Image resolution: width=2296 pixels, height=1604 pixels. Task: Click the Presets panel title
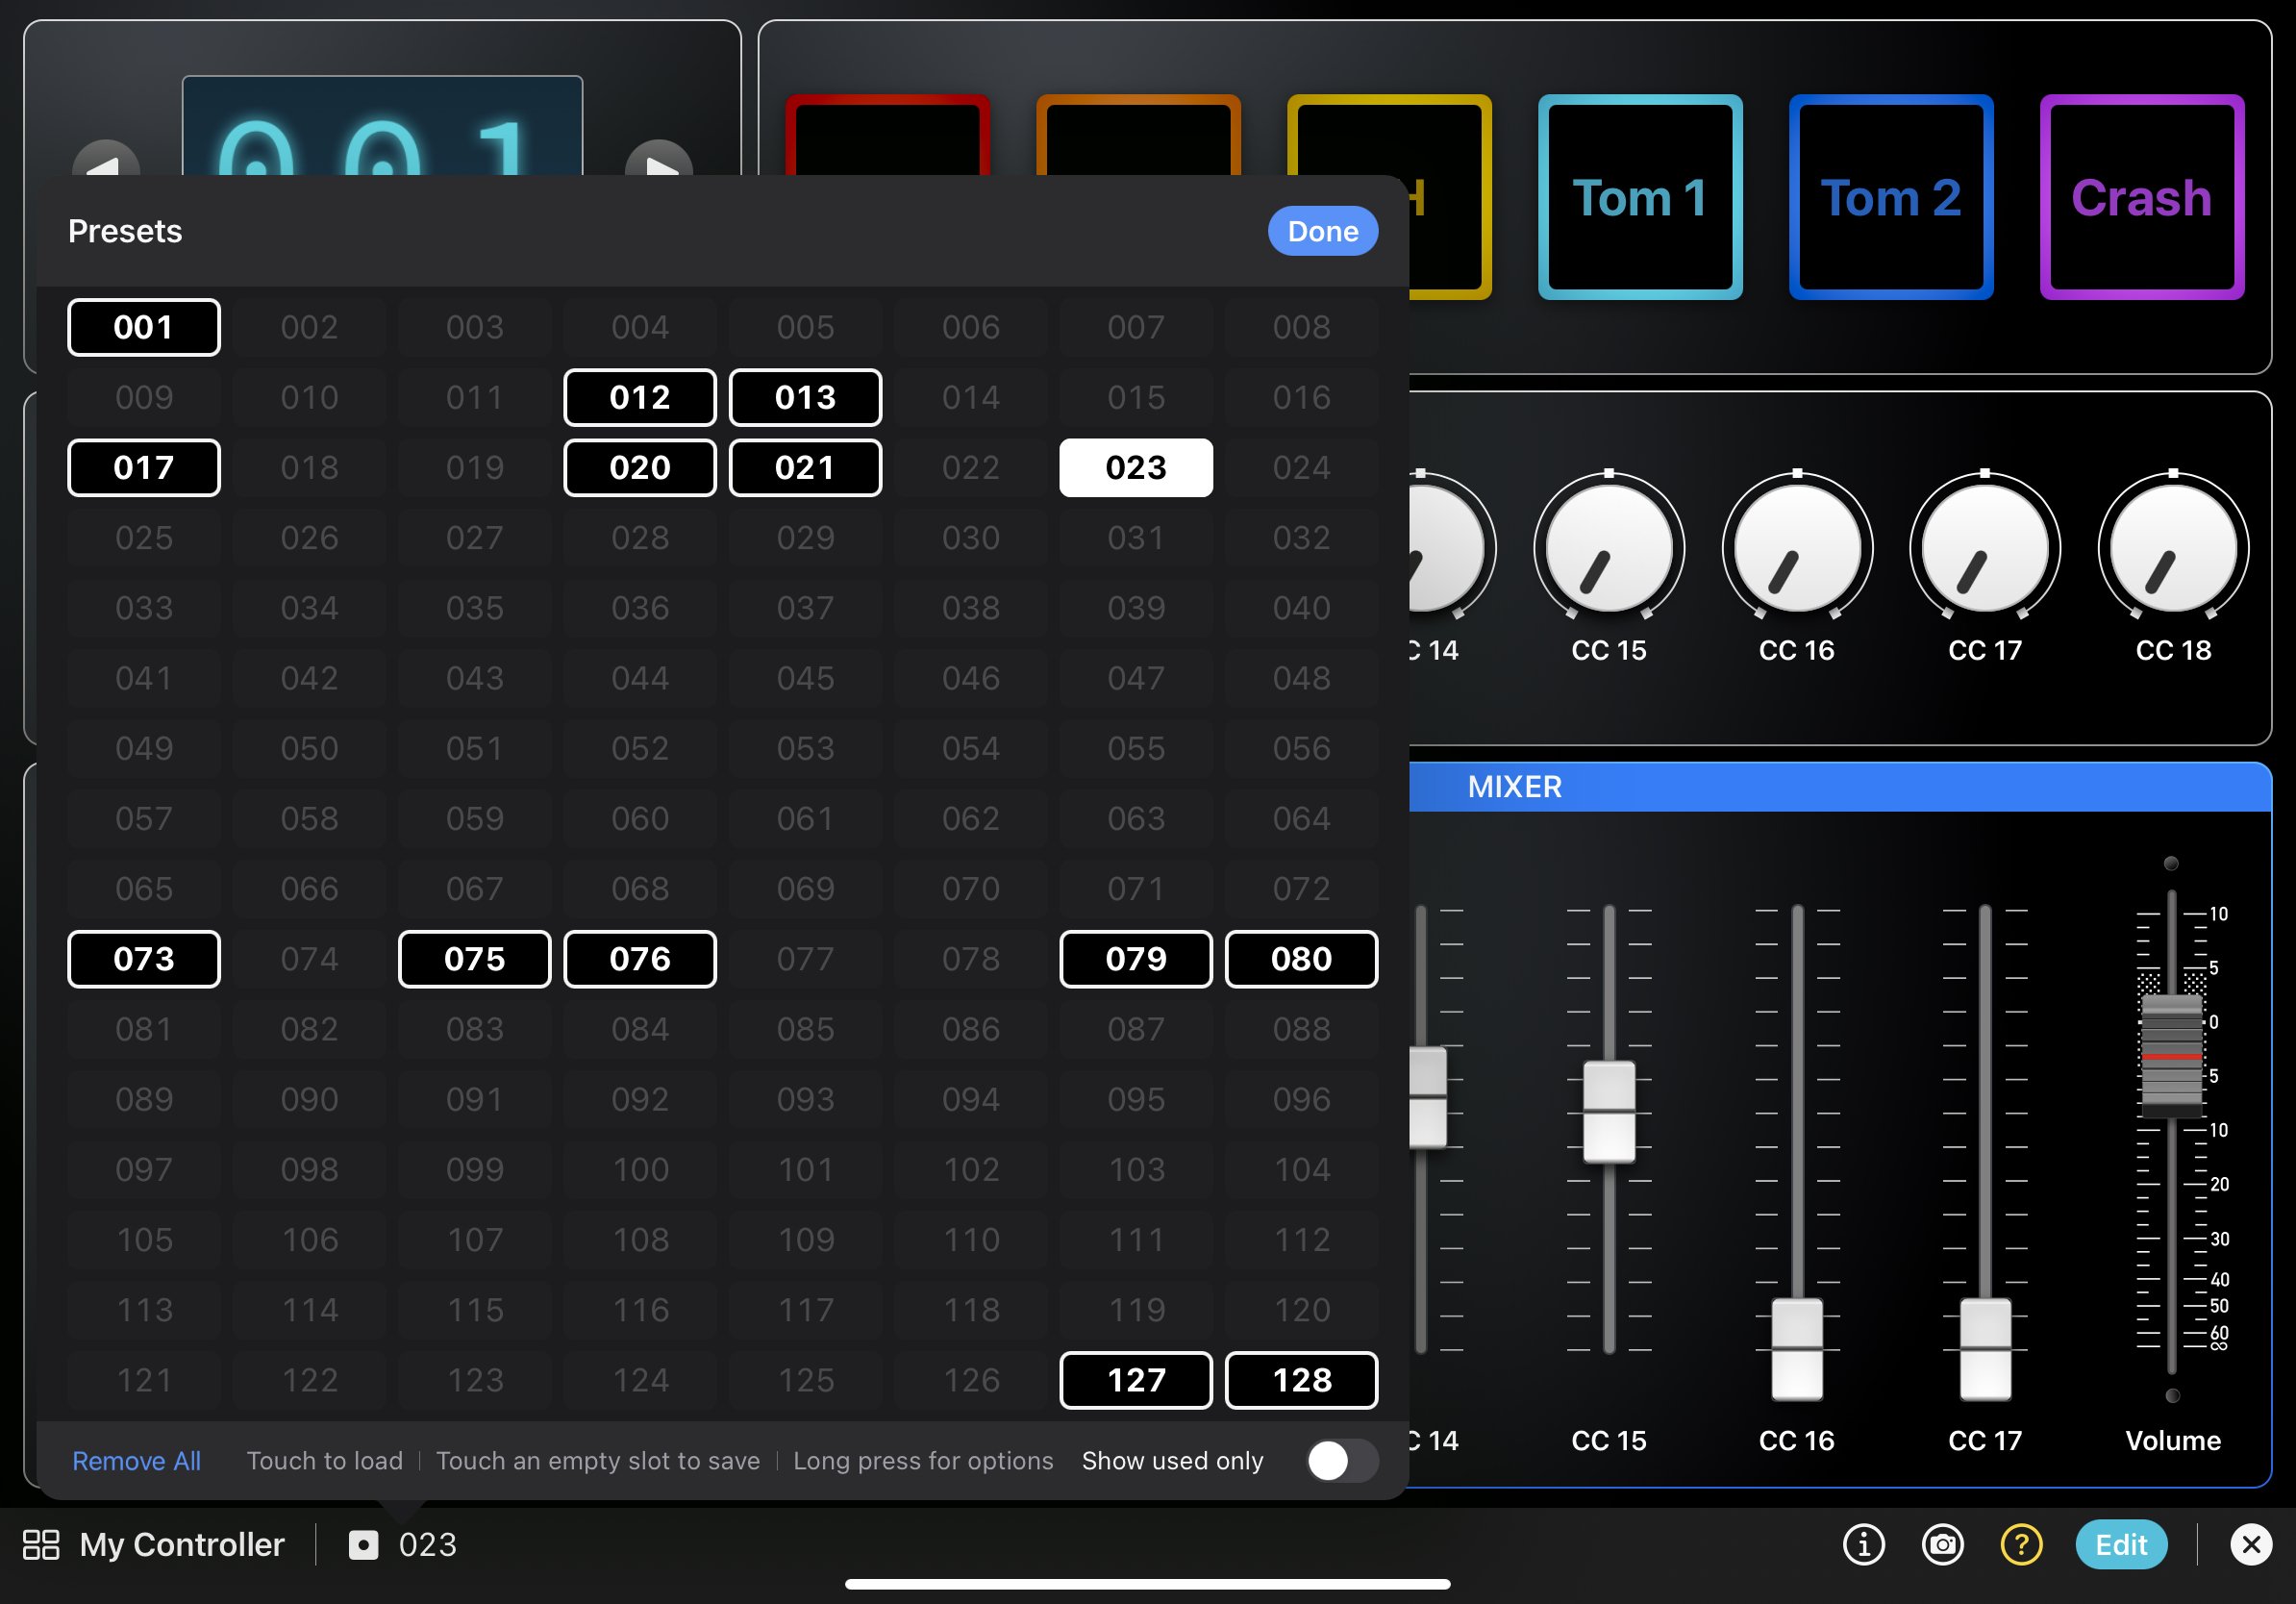point(125,231)
